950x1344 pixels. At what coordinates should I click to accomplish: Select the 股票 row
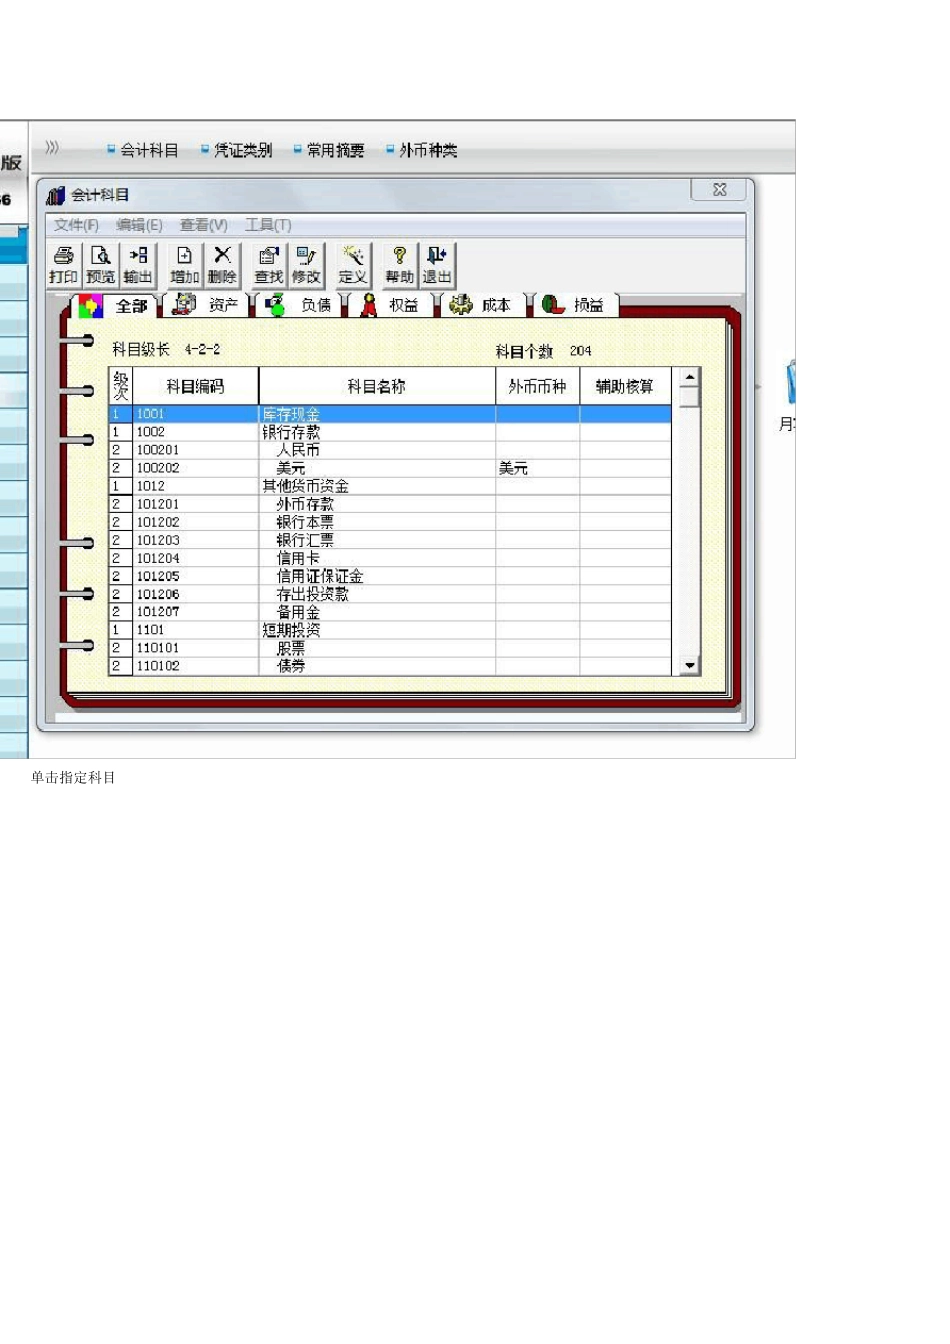[390, 647]
